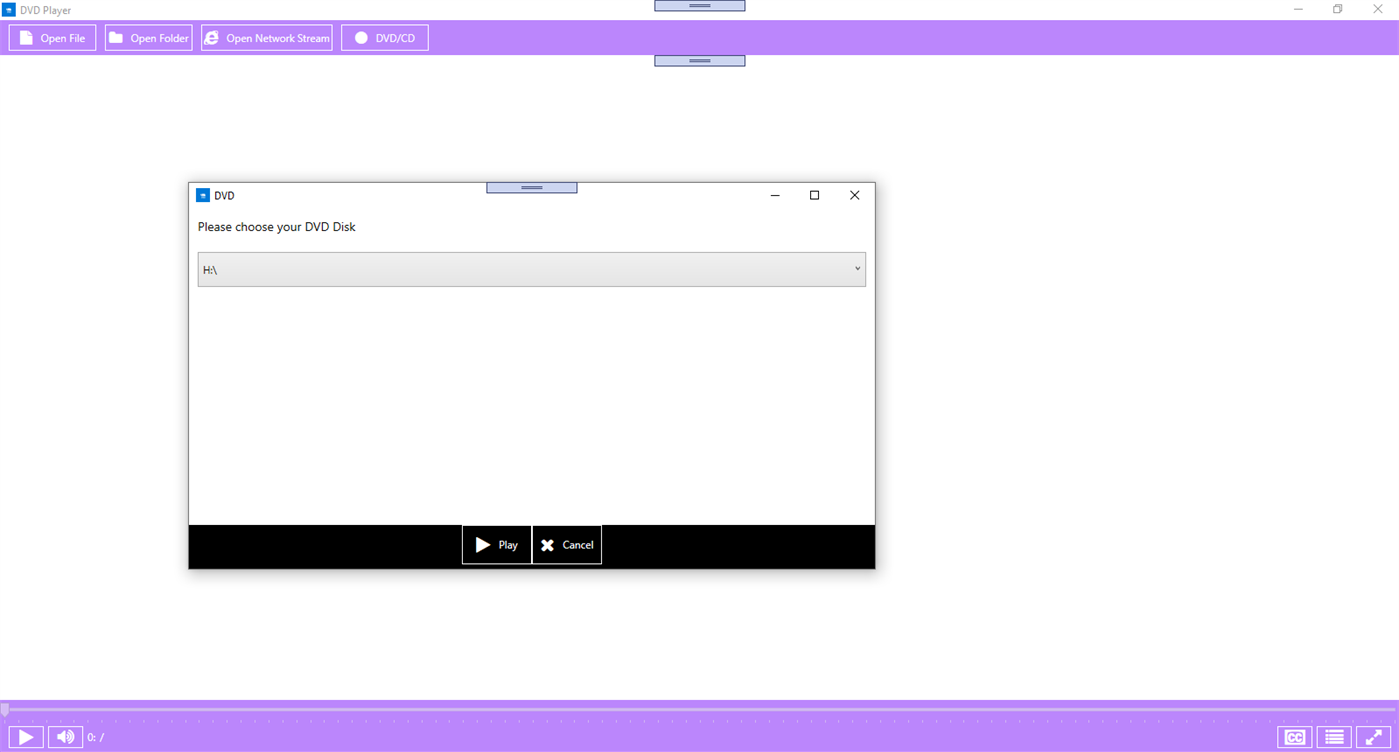Image resolution: width=1399 pixels, height=752 pixels.
Task: Toggle closed captions with the CC icon
Action: pyautogui.click(x=1292, y=736)
